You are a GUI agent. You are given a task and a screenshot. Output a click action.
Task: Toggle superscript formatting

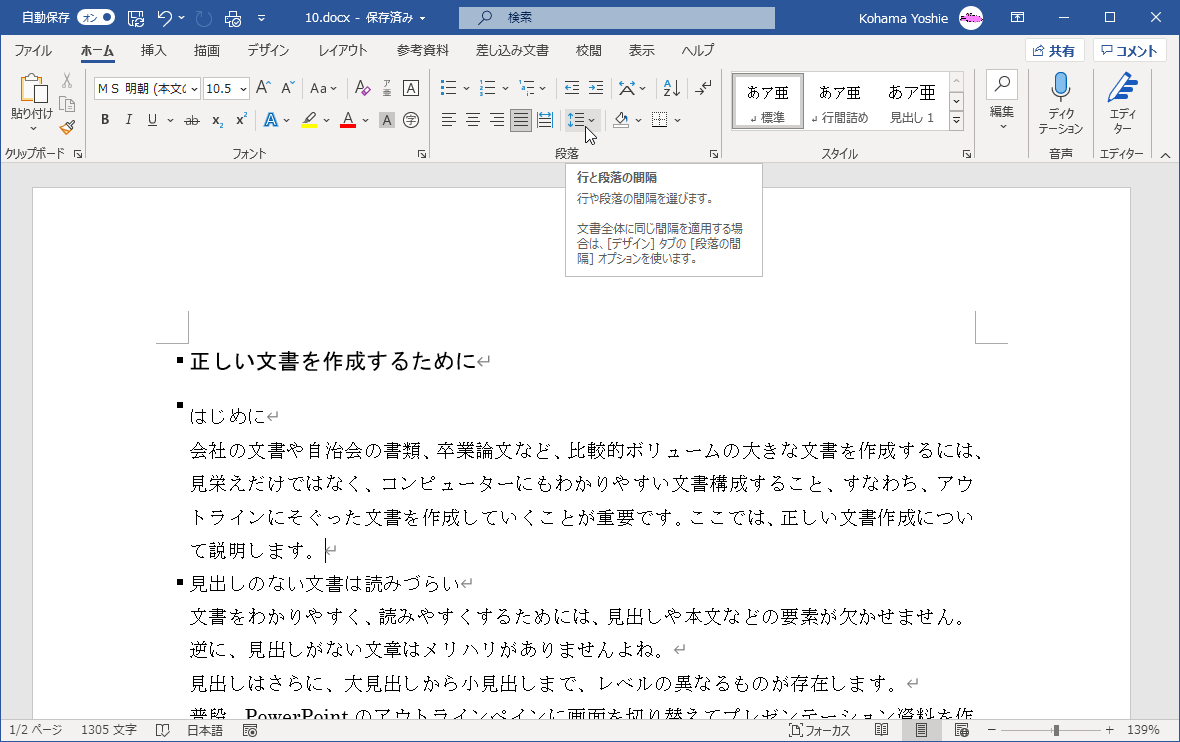pos(241,120)
